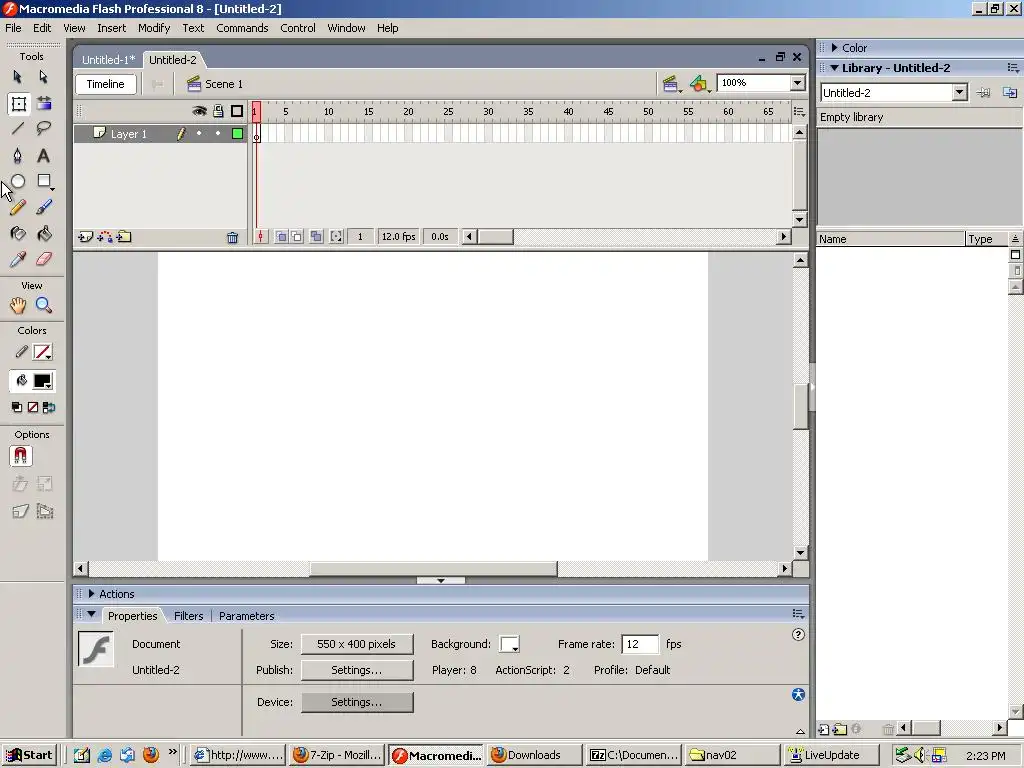Select the Rectangle tool

pyautogui.click(x=44, y=181)
